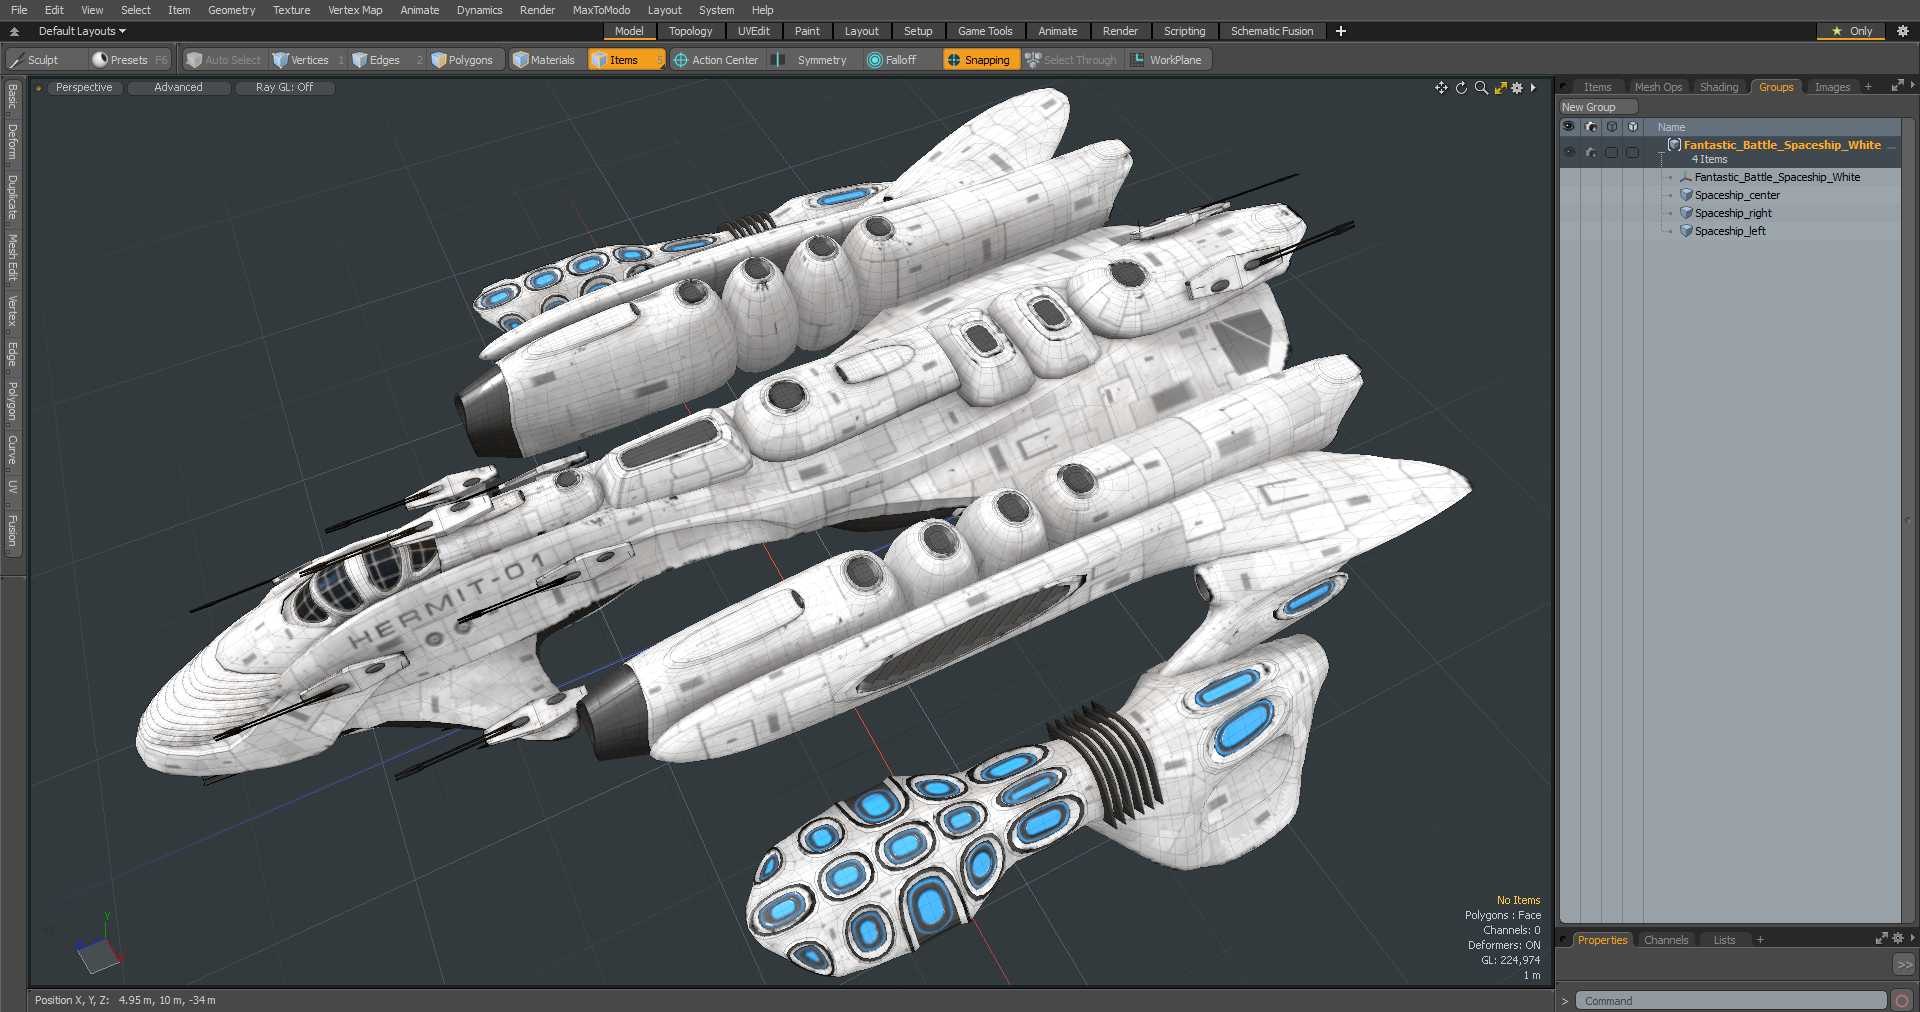Click the viewport rotate icon
This screenshot has width=1920, height=1012.
click(1461, 88)
